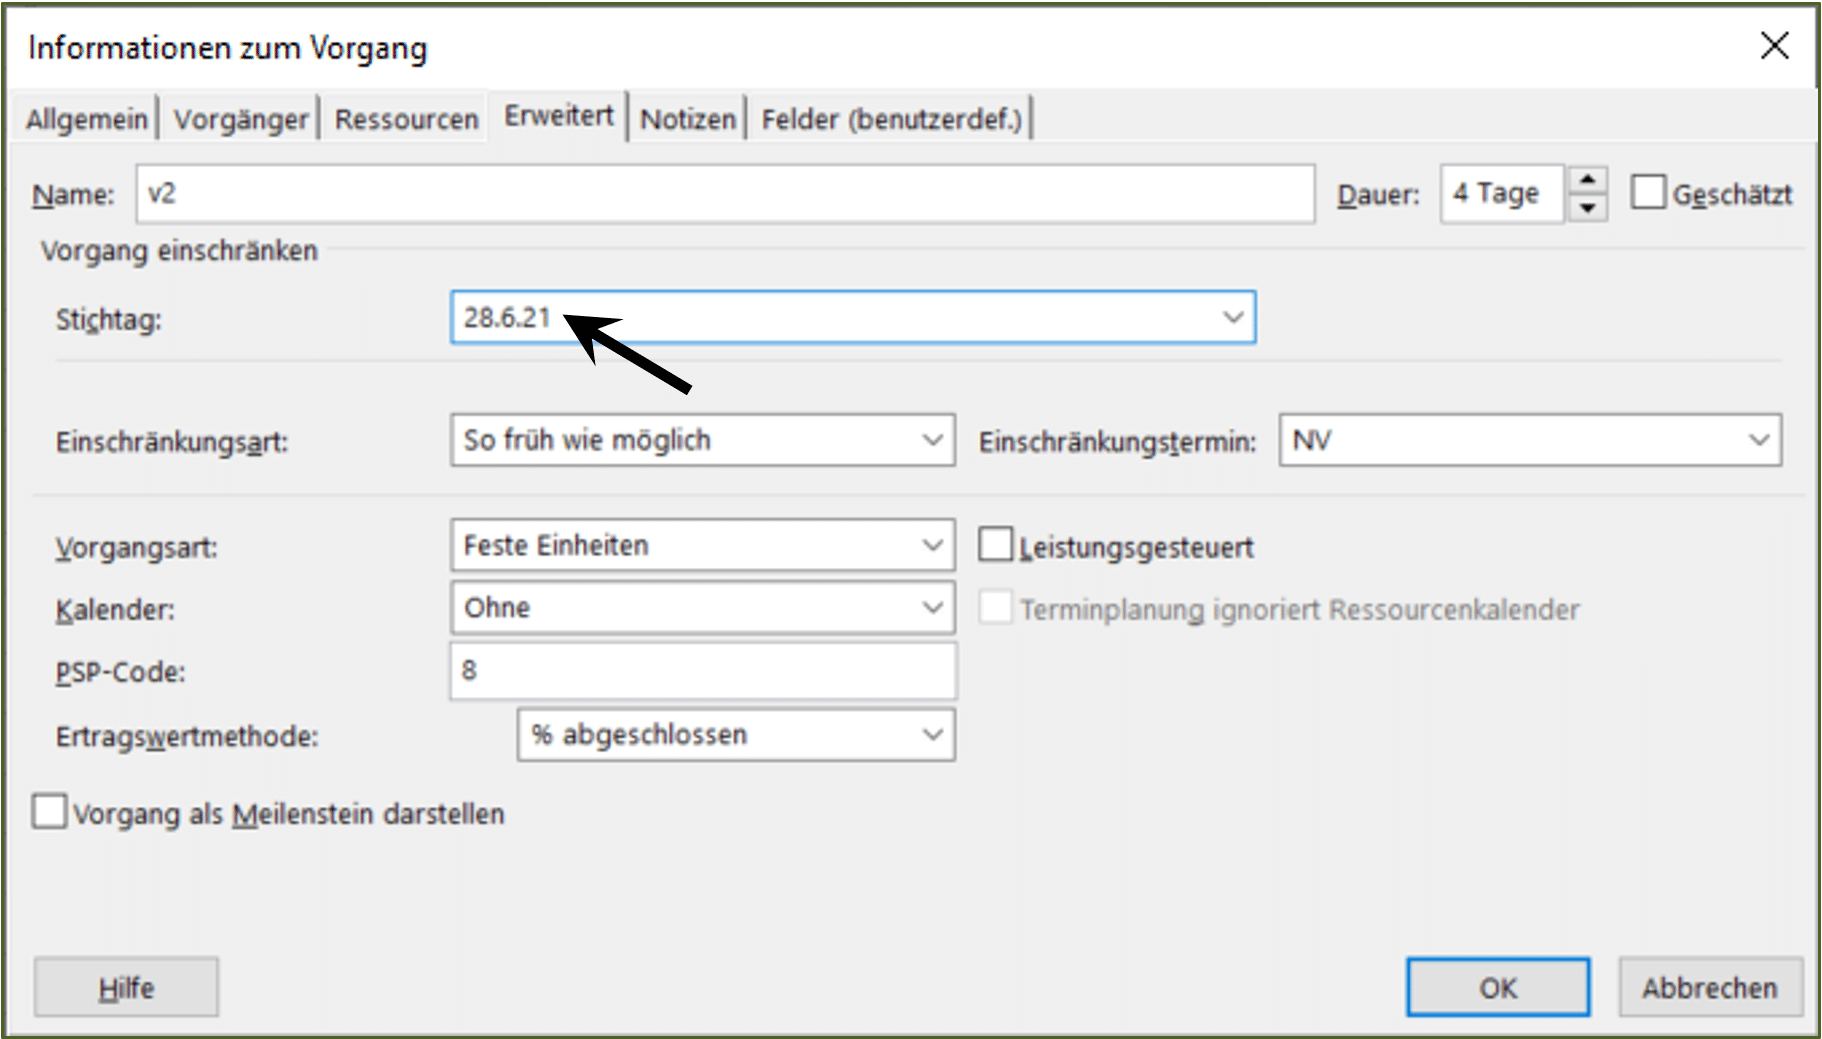Open the Vorgänger tab
This screenshot has height=1039, width=1822.
pyautogui.click(x=241, y=119)
